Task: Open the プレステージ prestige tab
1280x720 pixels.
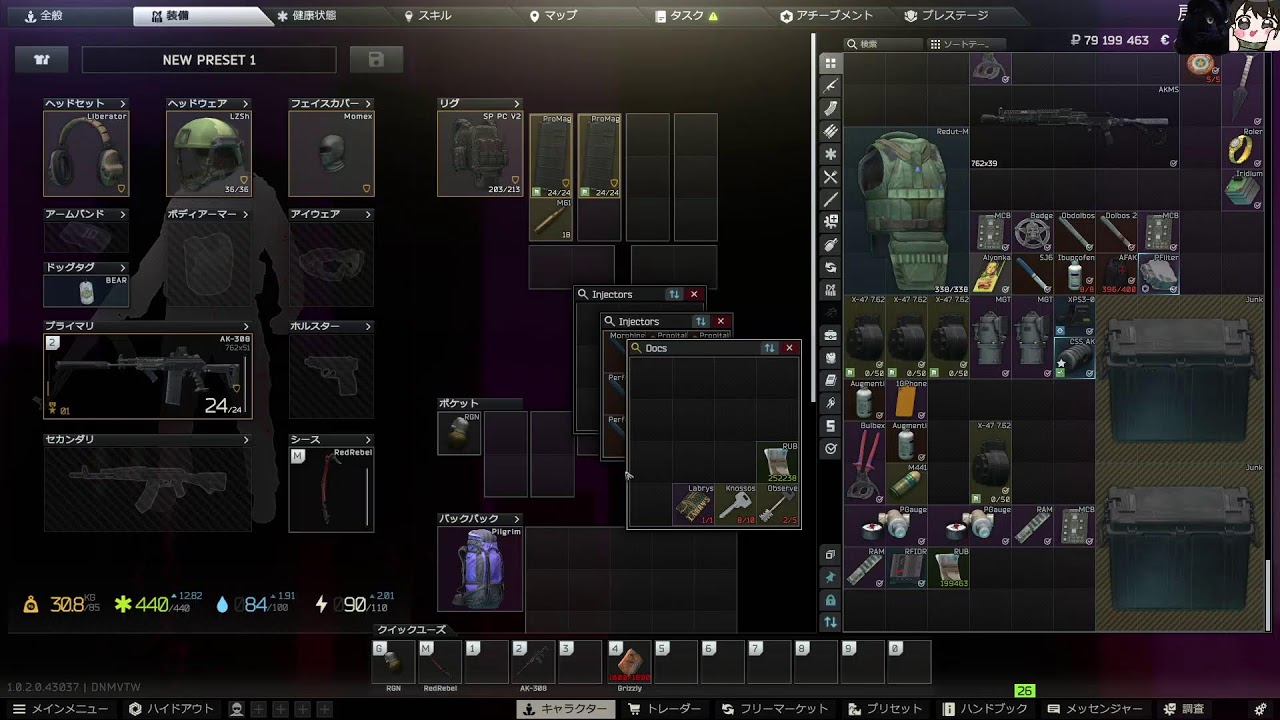Action: 946,16
